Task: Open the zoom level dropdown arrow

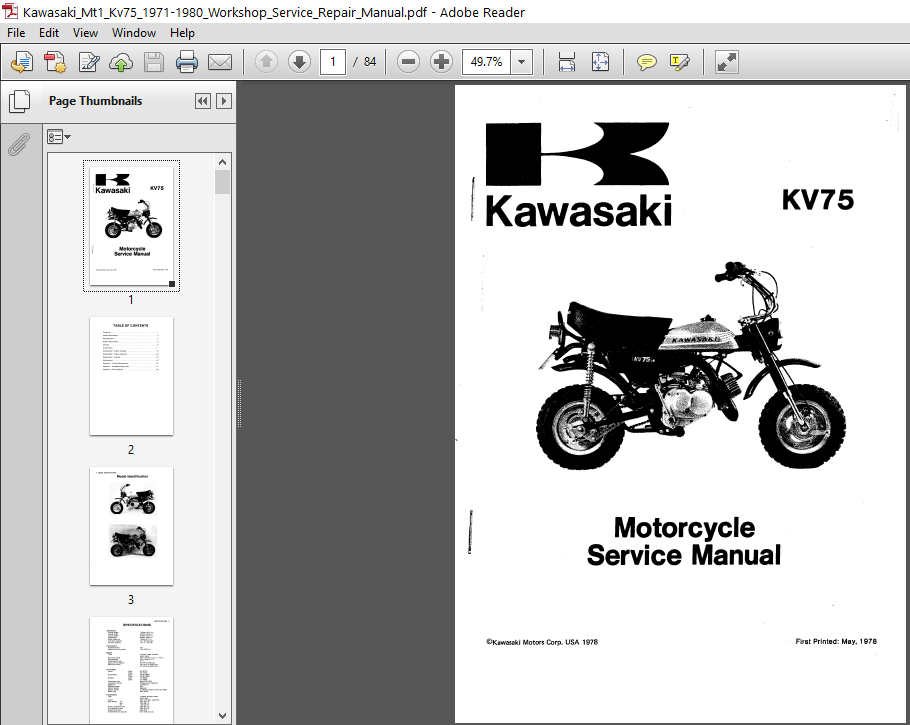Action: [522, 62]
